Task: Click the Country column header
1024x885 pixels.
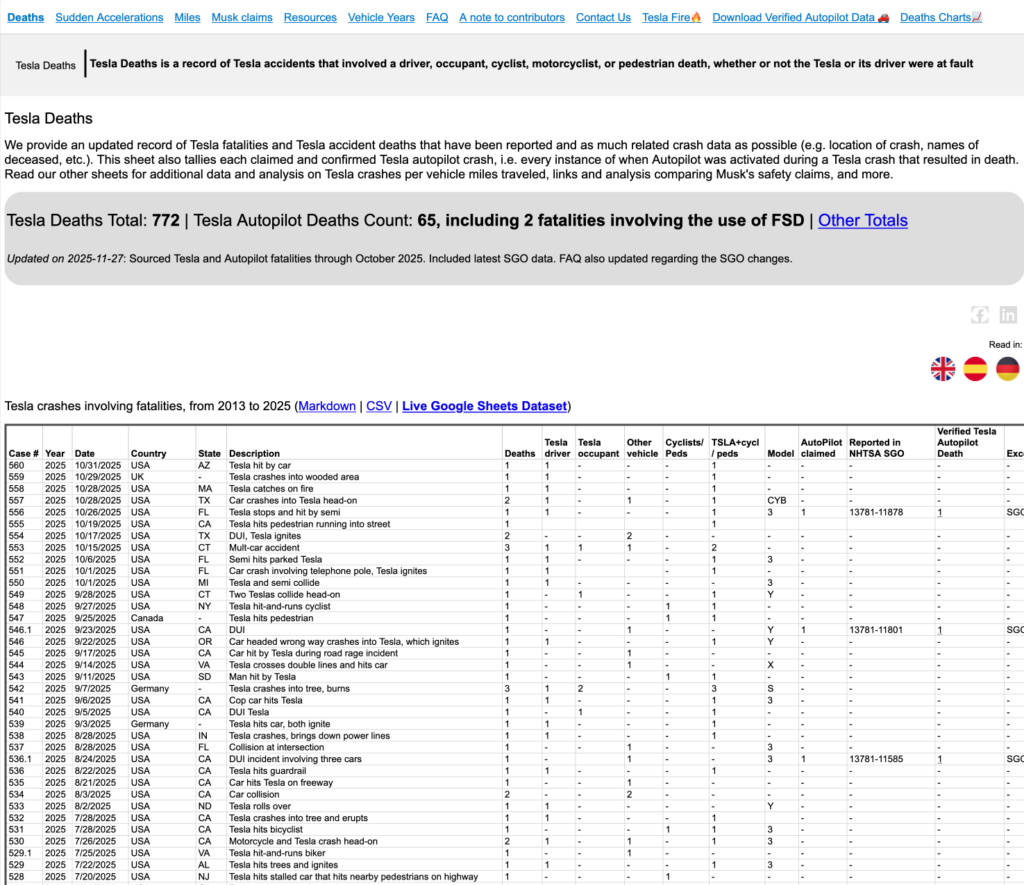Action: [x=148, y=453]
